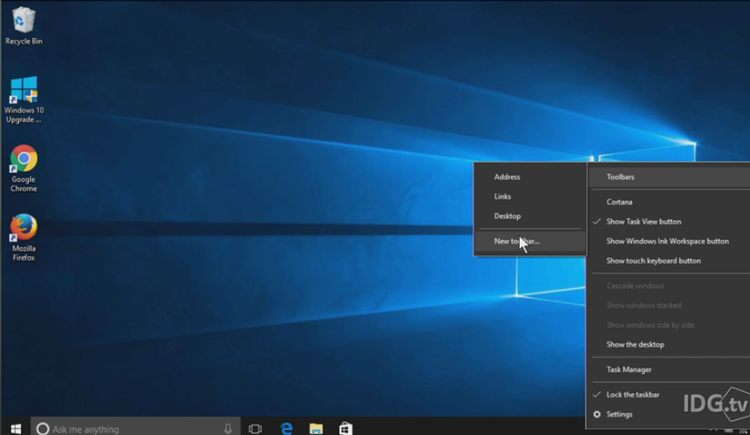Open File Explorer from the taskbar
This screenshot has width=750, height=435.
pyautogui.click(x=316, y=429)
